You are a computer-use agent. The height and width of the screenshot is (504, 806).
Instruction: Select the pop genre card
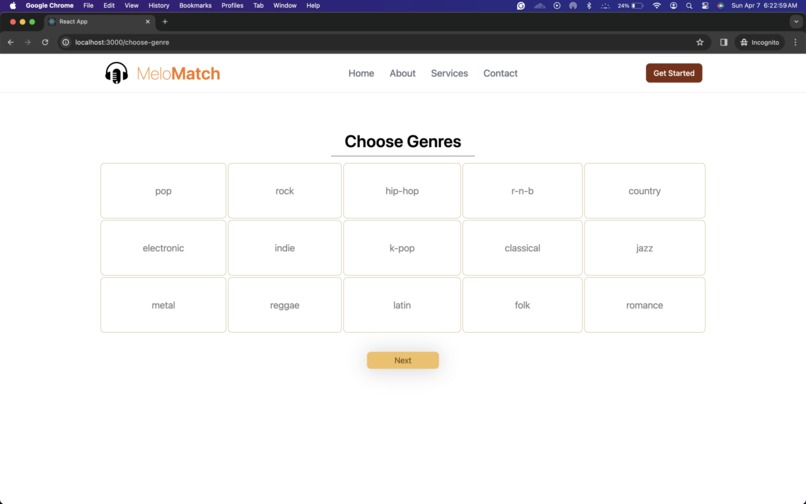(163, 191)
